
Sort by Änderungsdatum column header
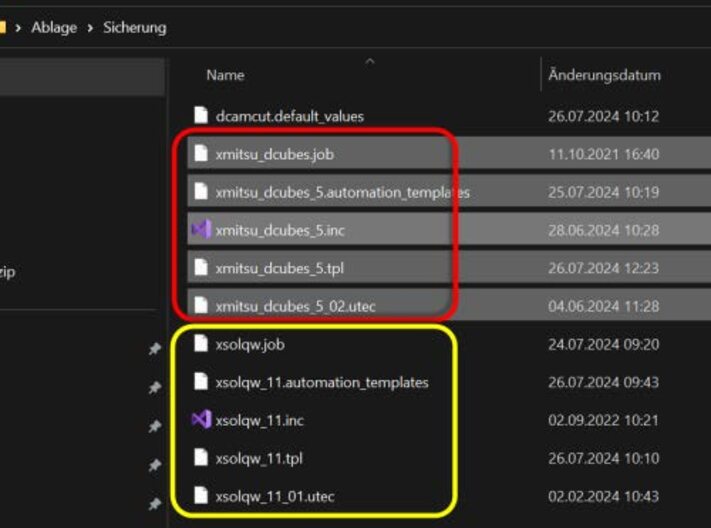click(x=604, y=75)
